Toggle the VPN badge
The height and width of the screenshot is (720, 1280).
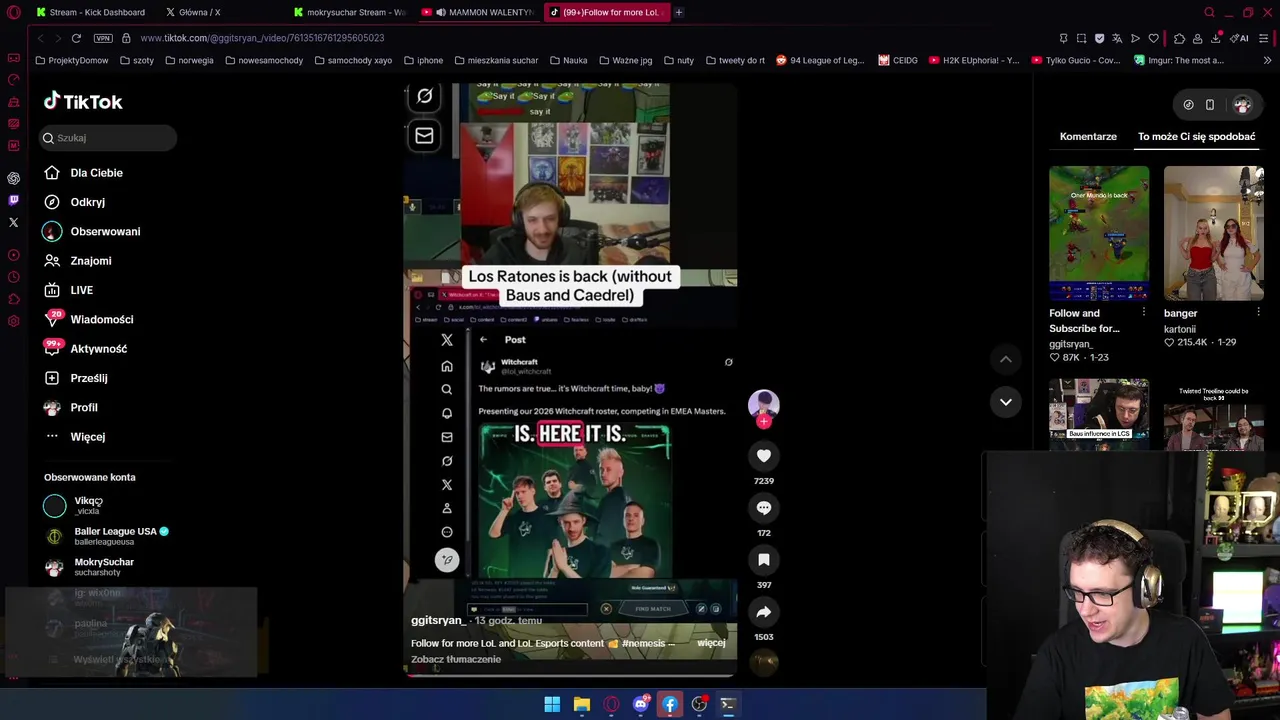(103, 38)
